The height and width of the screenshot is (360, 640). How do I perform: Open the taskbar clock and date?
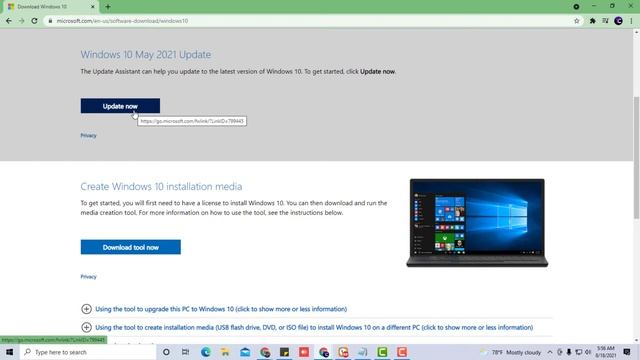coord(606,352)
